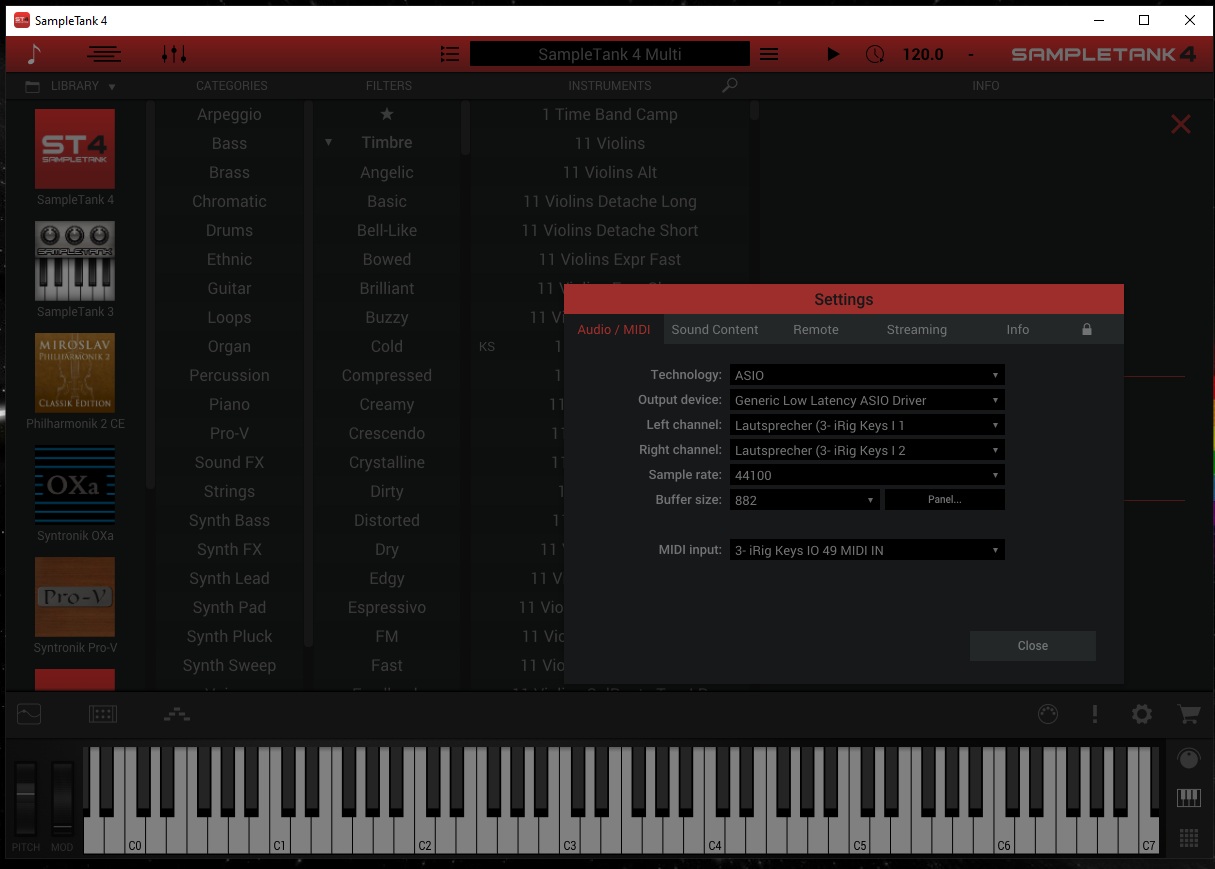Image resolution: width=1215 pixels, height=869 pixels.
Task: Show the keyboard view icon
Action: (1188, 798)
